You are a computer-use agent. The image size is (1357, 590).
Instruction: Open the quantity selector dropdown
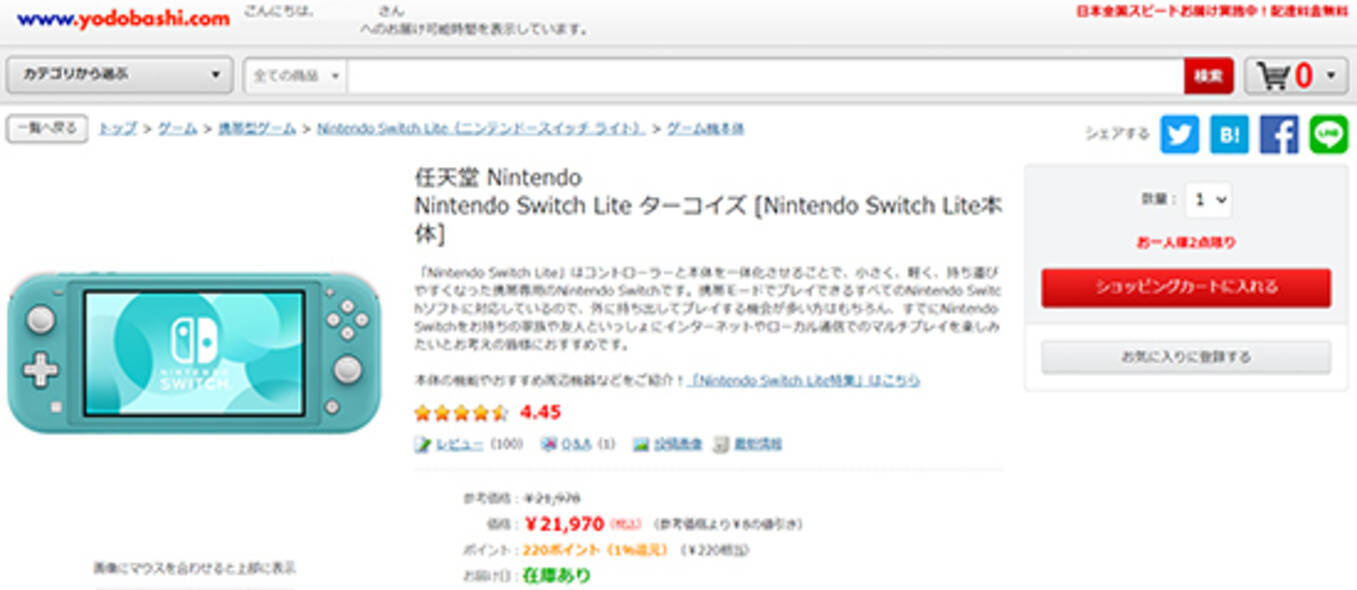(1208, 200)
